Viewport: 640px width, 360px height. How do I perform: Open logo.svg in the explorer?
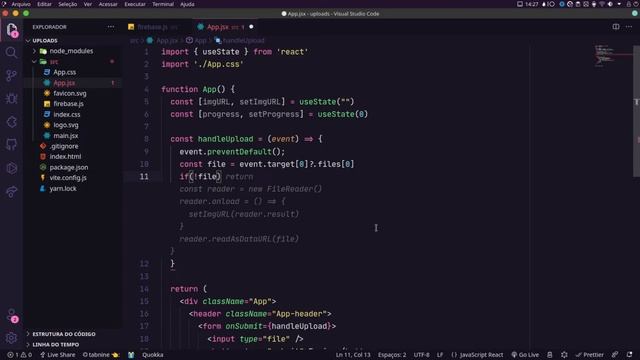pyautogui.click(x=66, y=125)
